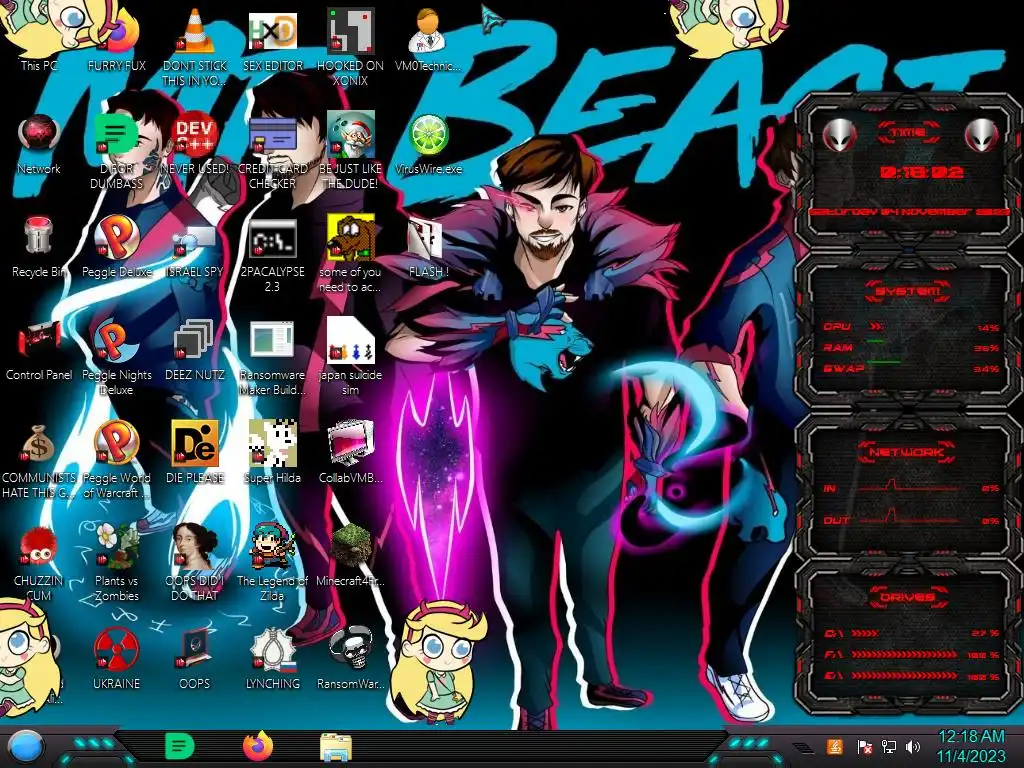Viewport: 1024px width, 768px height.
Task: Open the Action Center flag tray icon
Action: click(x=864, y=747)
